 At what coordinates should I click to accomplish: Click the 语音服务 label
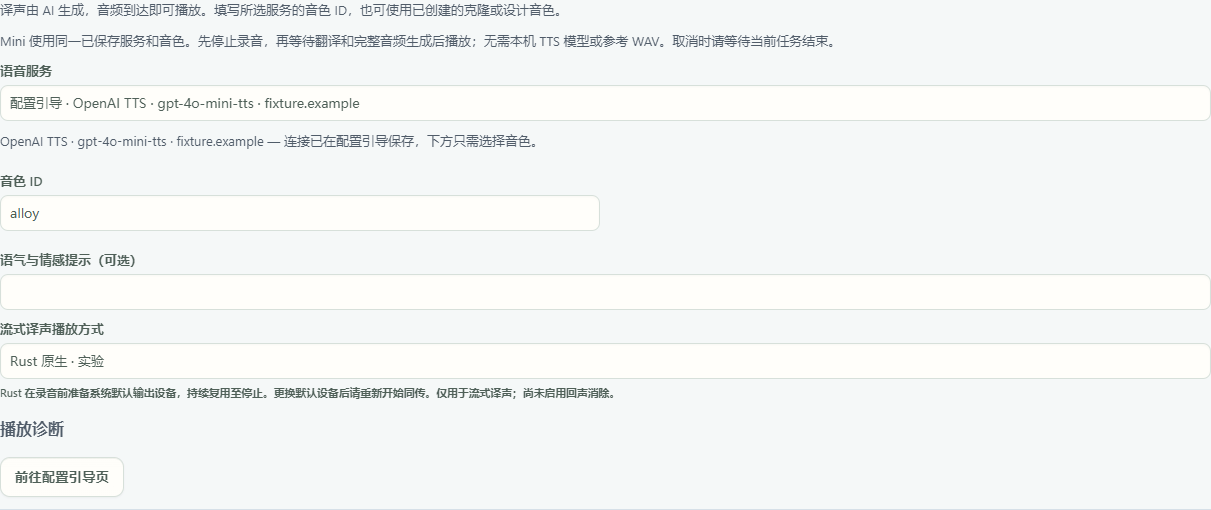[26, 72]
